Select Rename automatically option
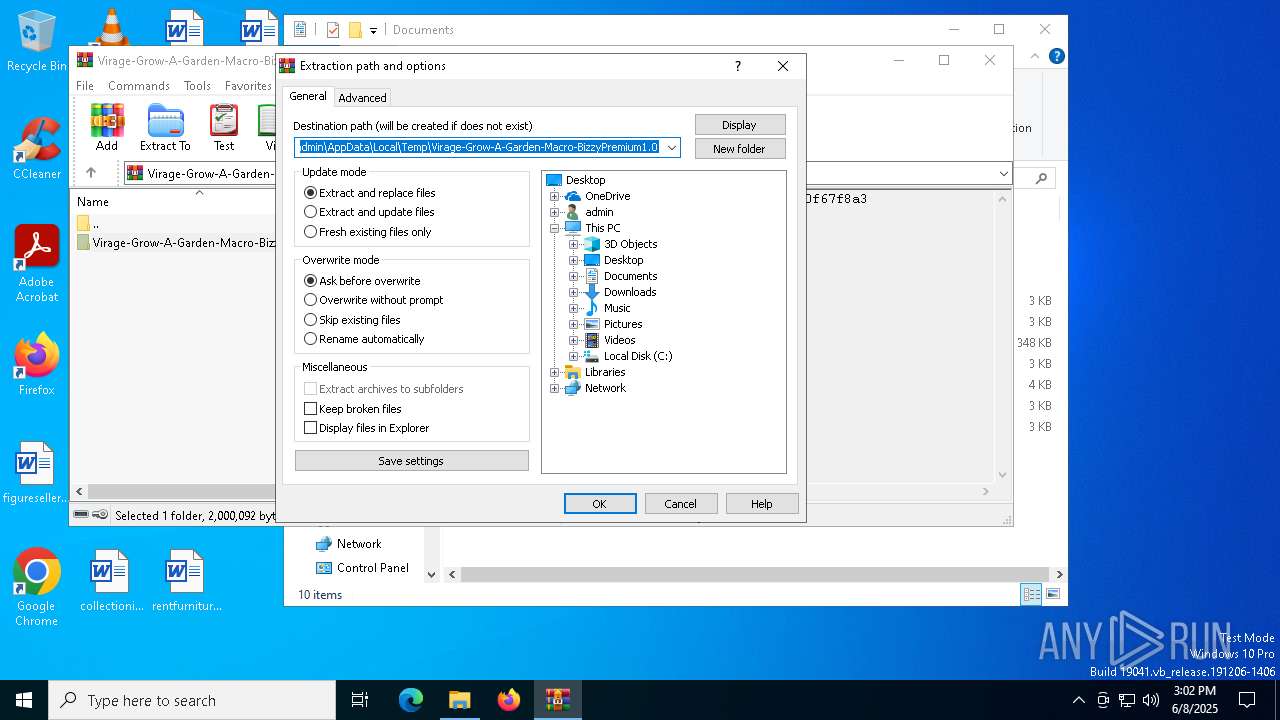Screen dimensions: 1280x720 pyautogui.click(x=364, y=339)
